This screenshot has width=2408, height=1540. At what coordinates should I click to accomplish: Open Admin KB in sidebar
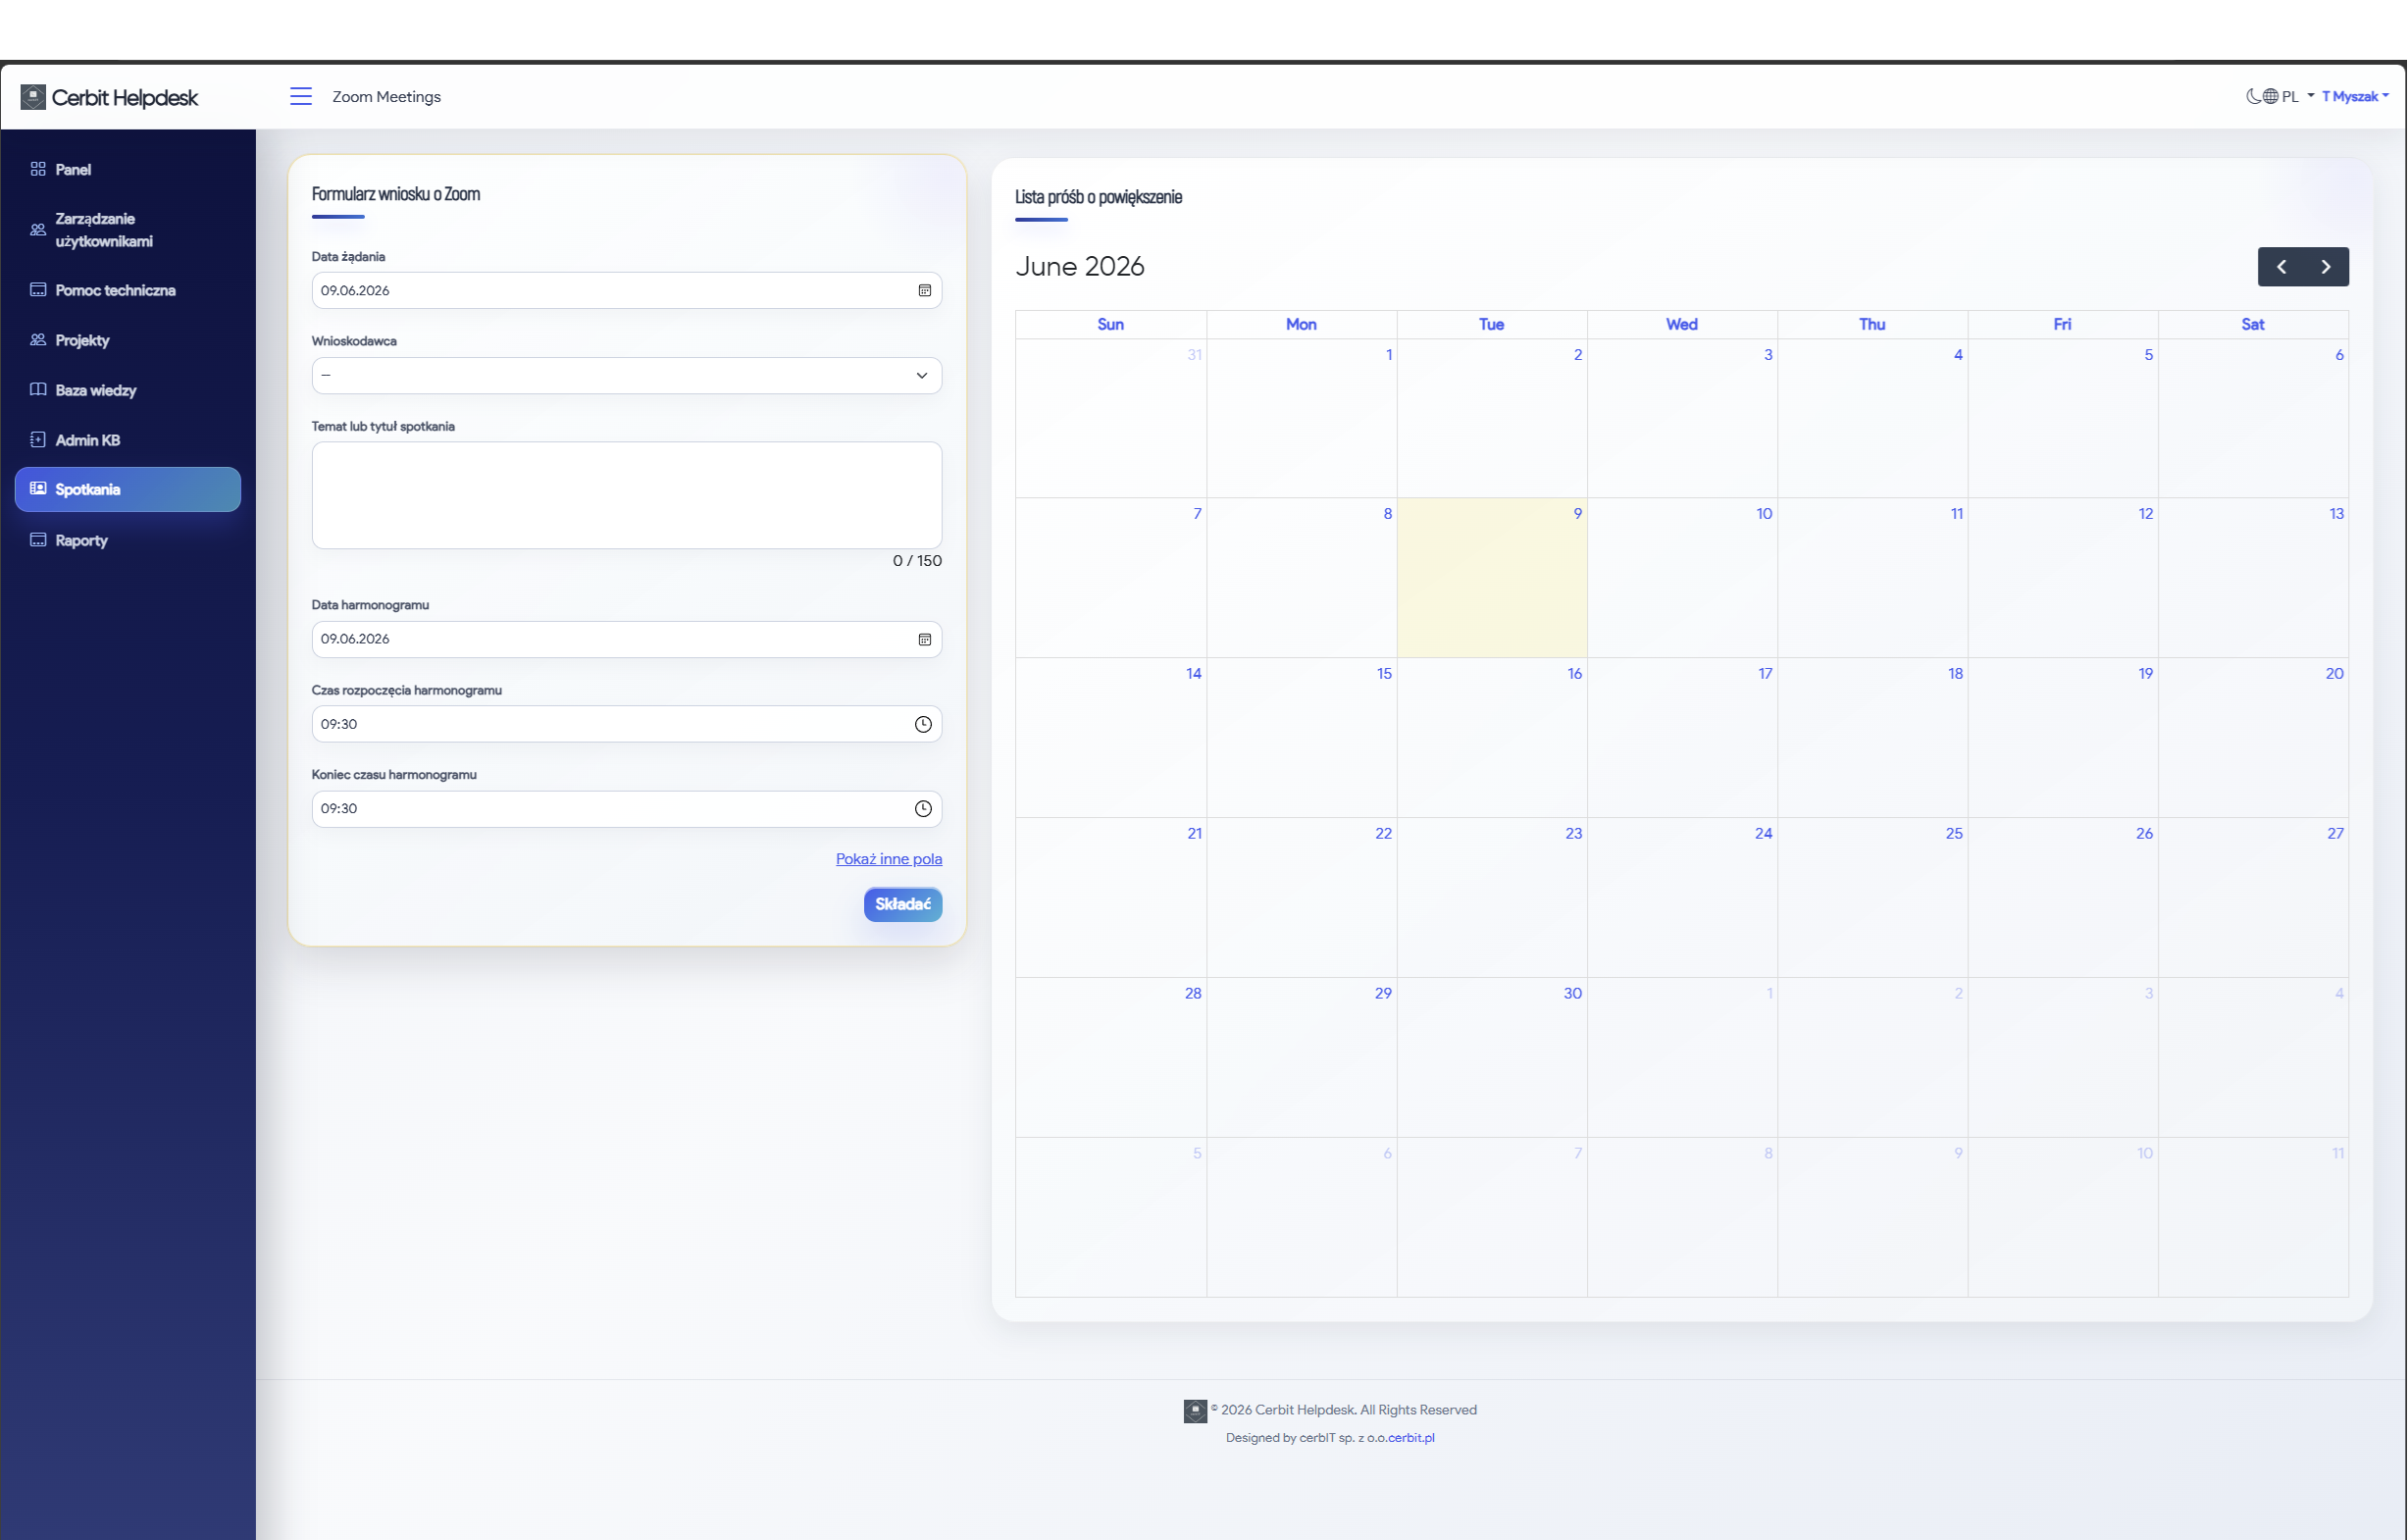(x=128, y=440)
